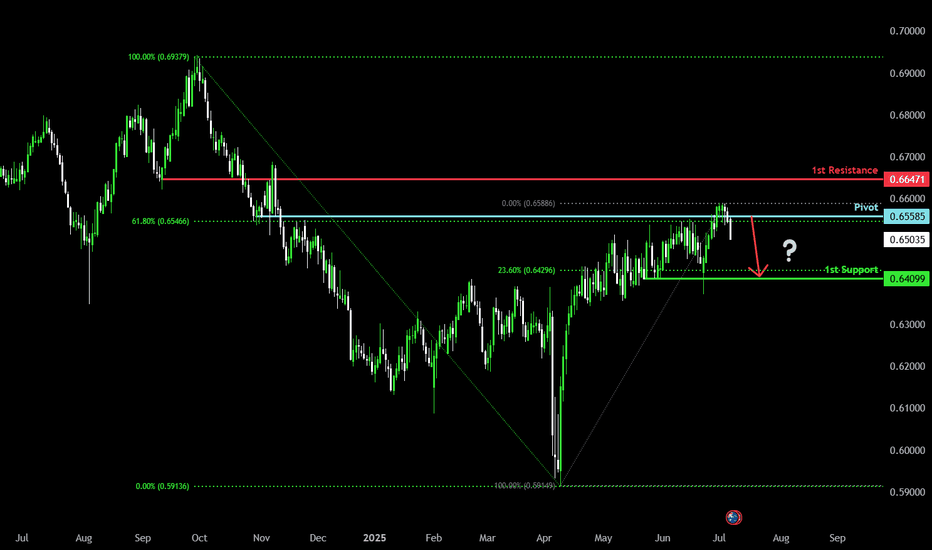
Task: Click the Jun time axis label
Action: (663, 538)
